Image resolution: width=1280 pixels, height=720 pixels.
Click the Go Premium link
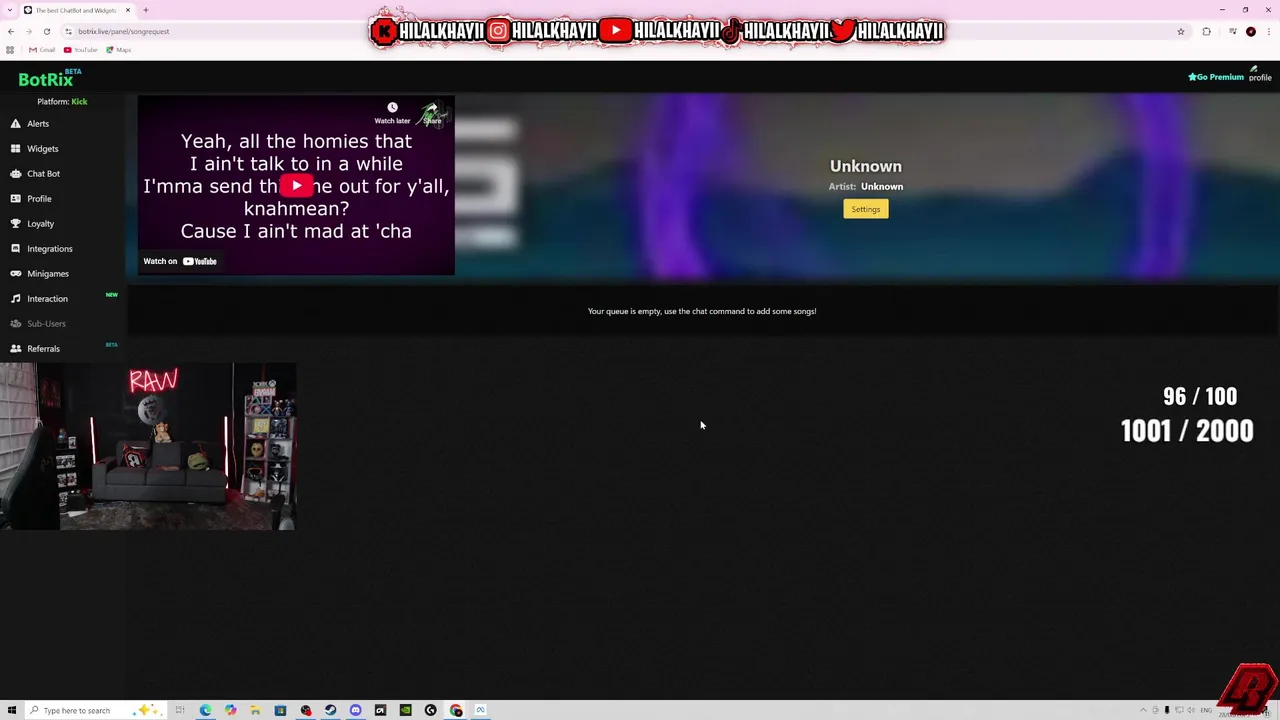click(1216, 77)
